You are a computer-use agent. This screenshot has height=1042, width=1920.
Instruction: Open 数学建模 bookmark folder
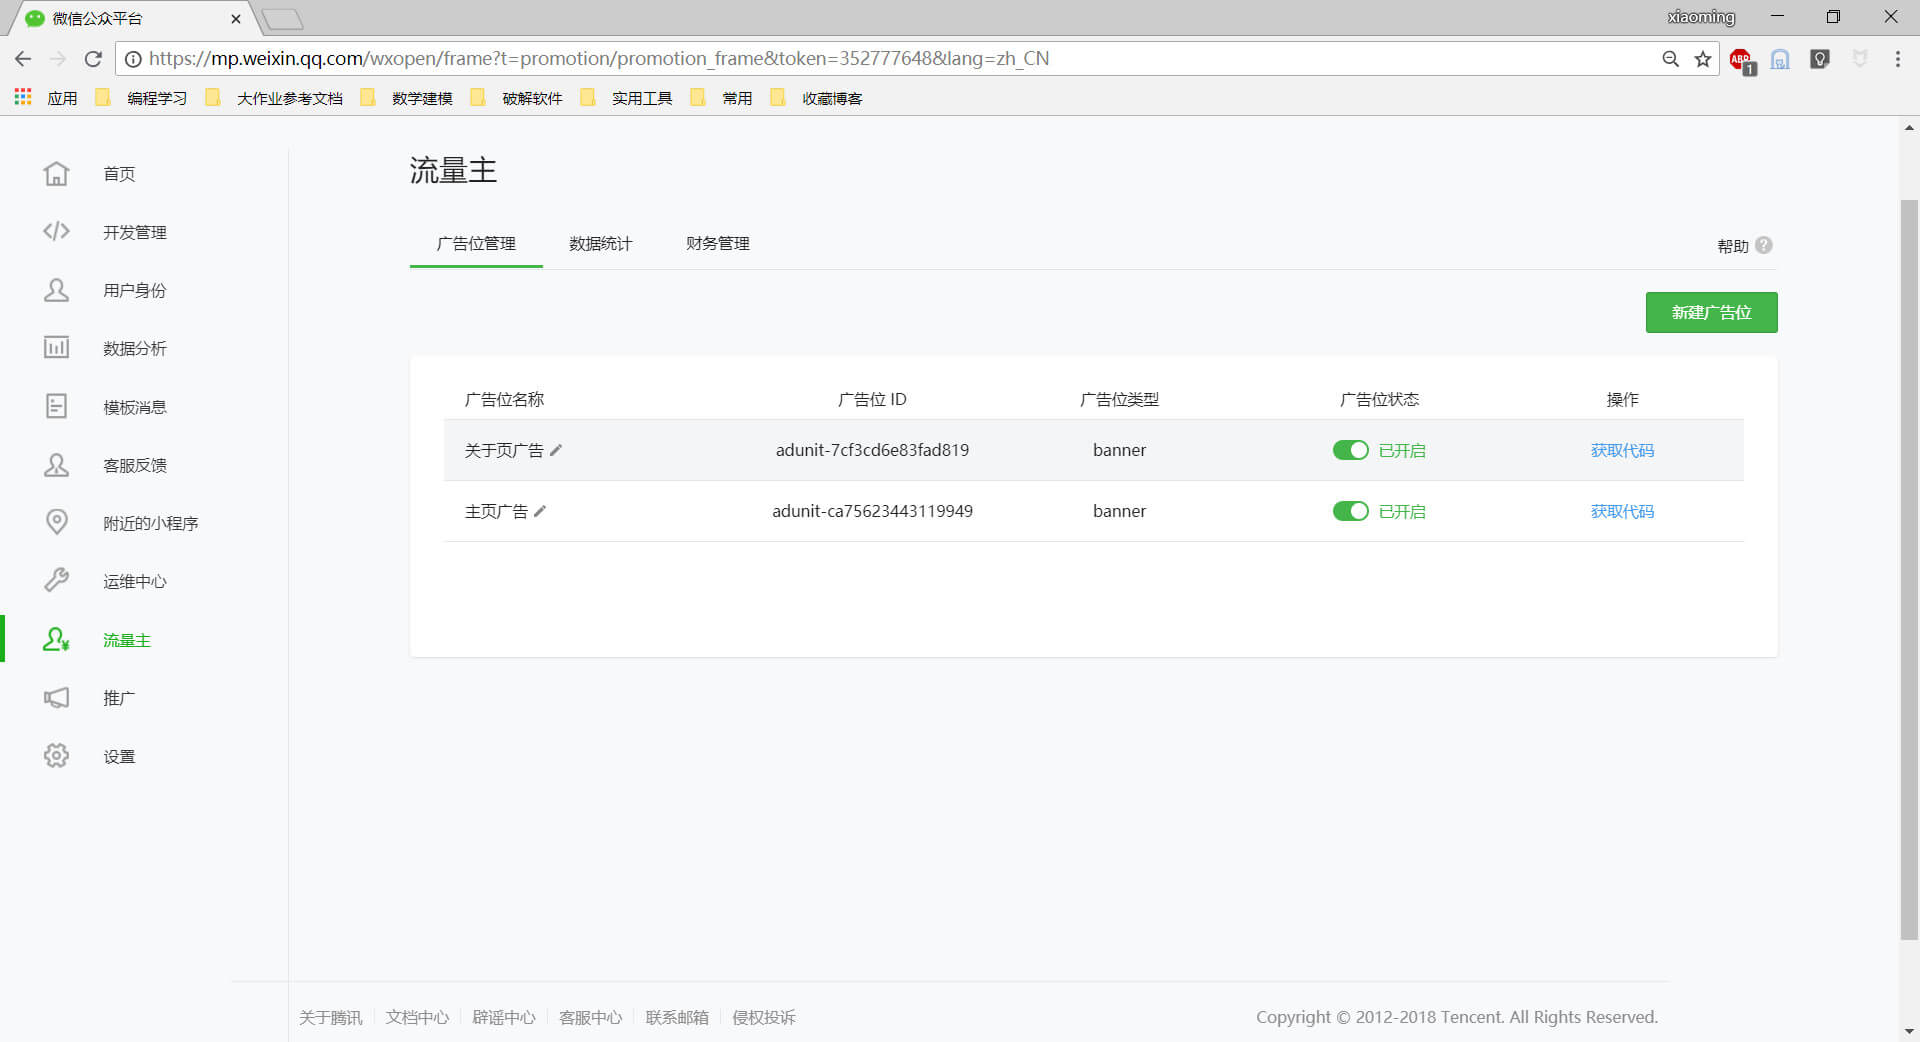(406, 98)
